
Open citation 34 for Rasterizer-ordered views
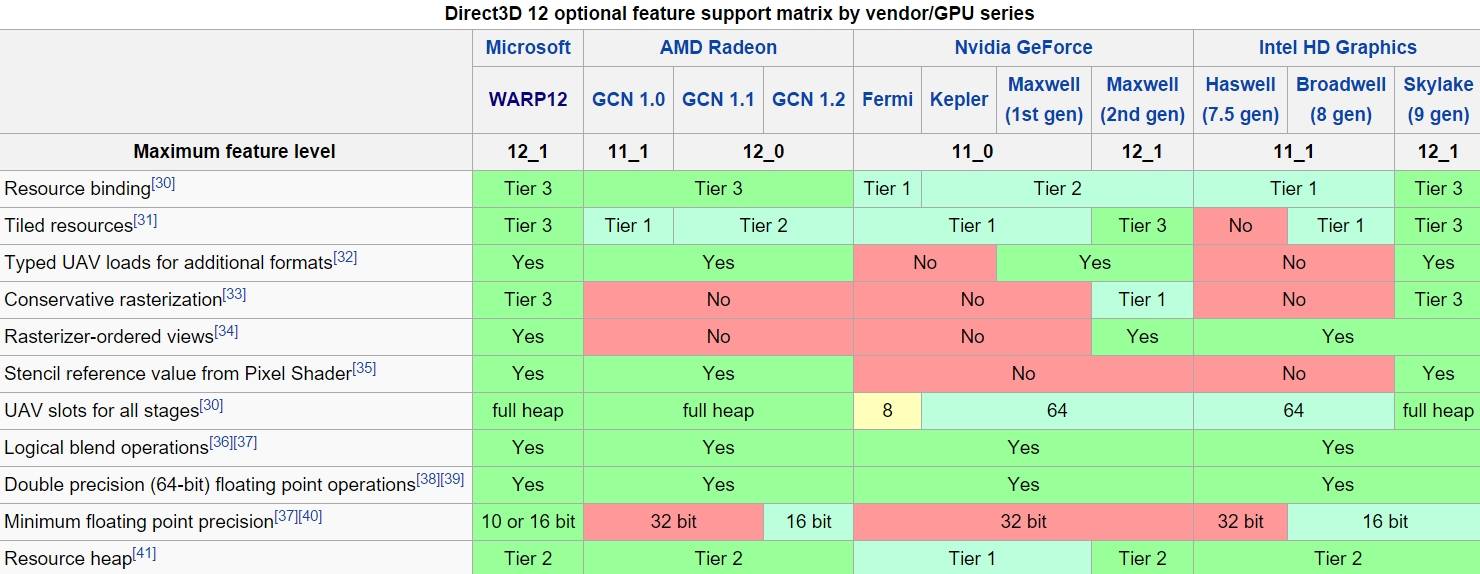[227, 332]
